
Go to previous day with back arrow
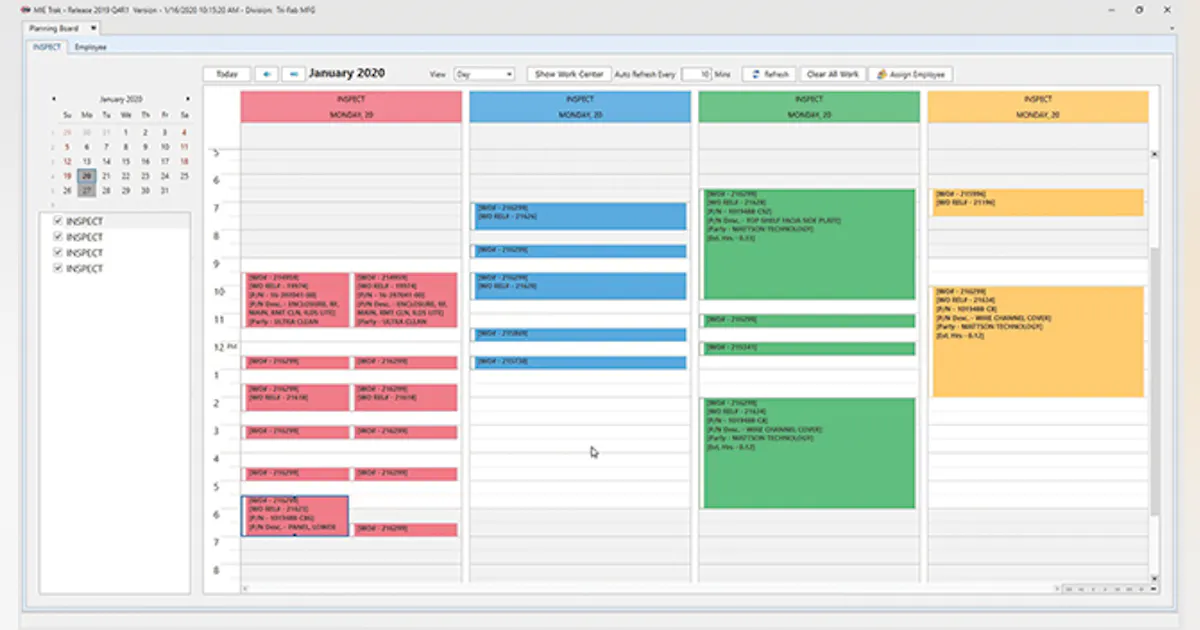(x=267, y=74)
